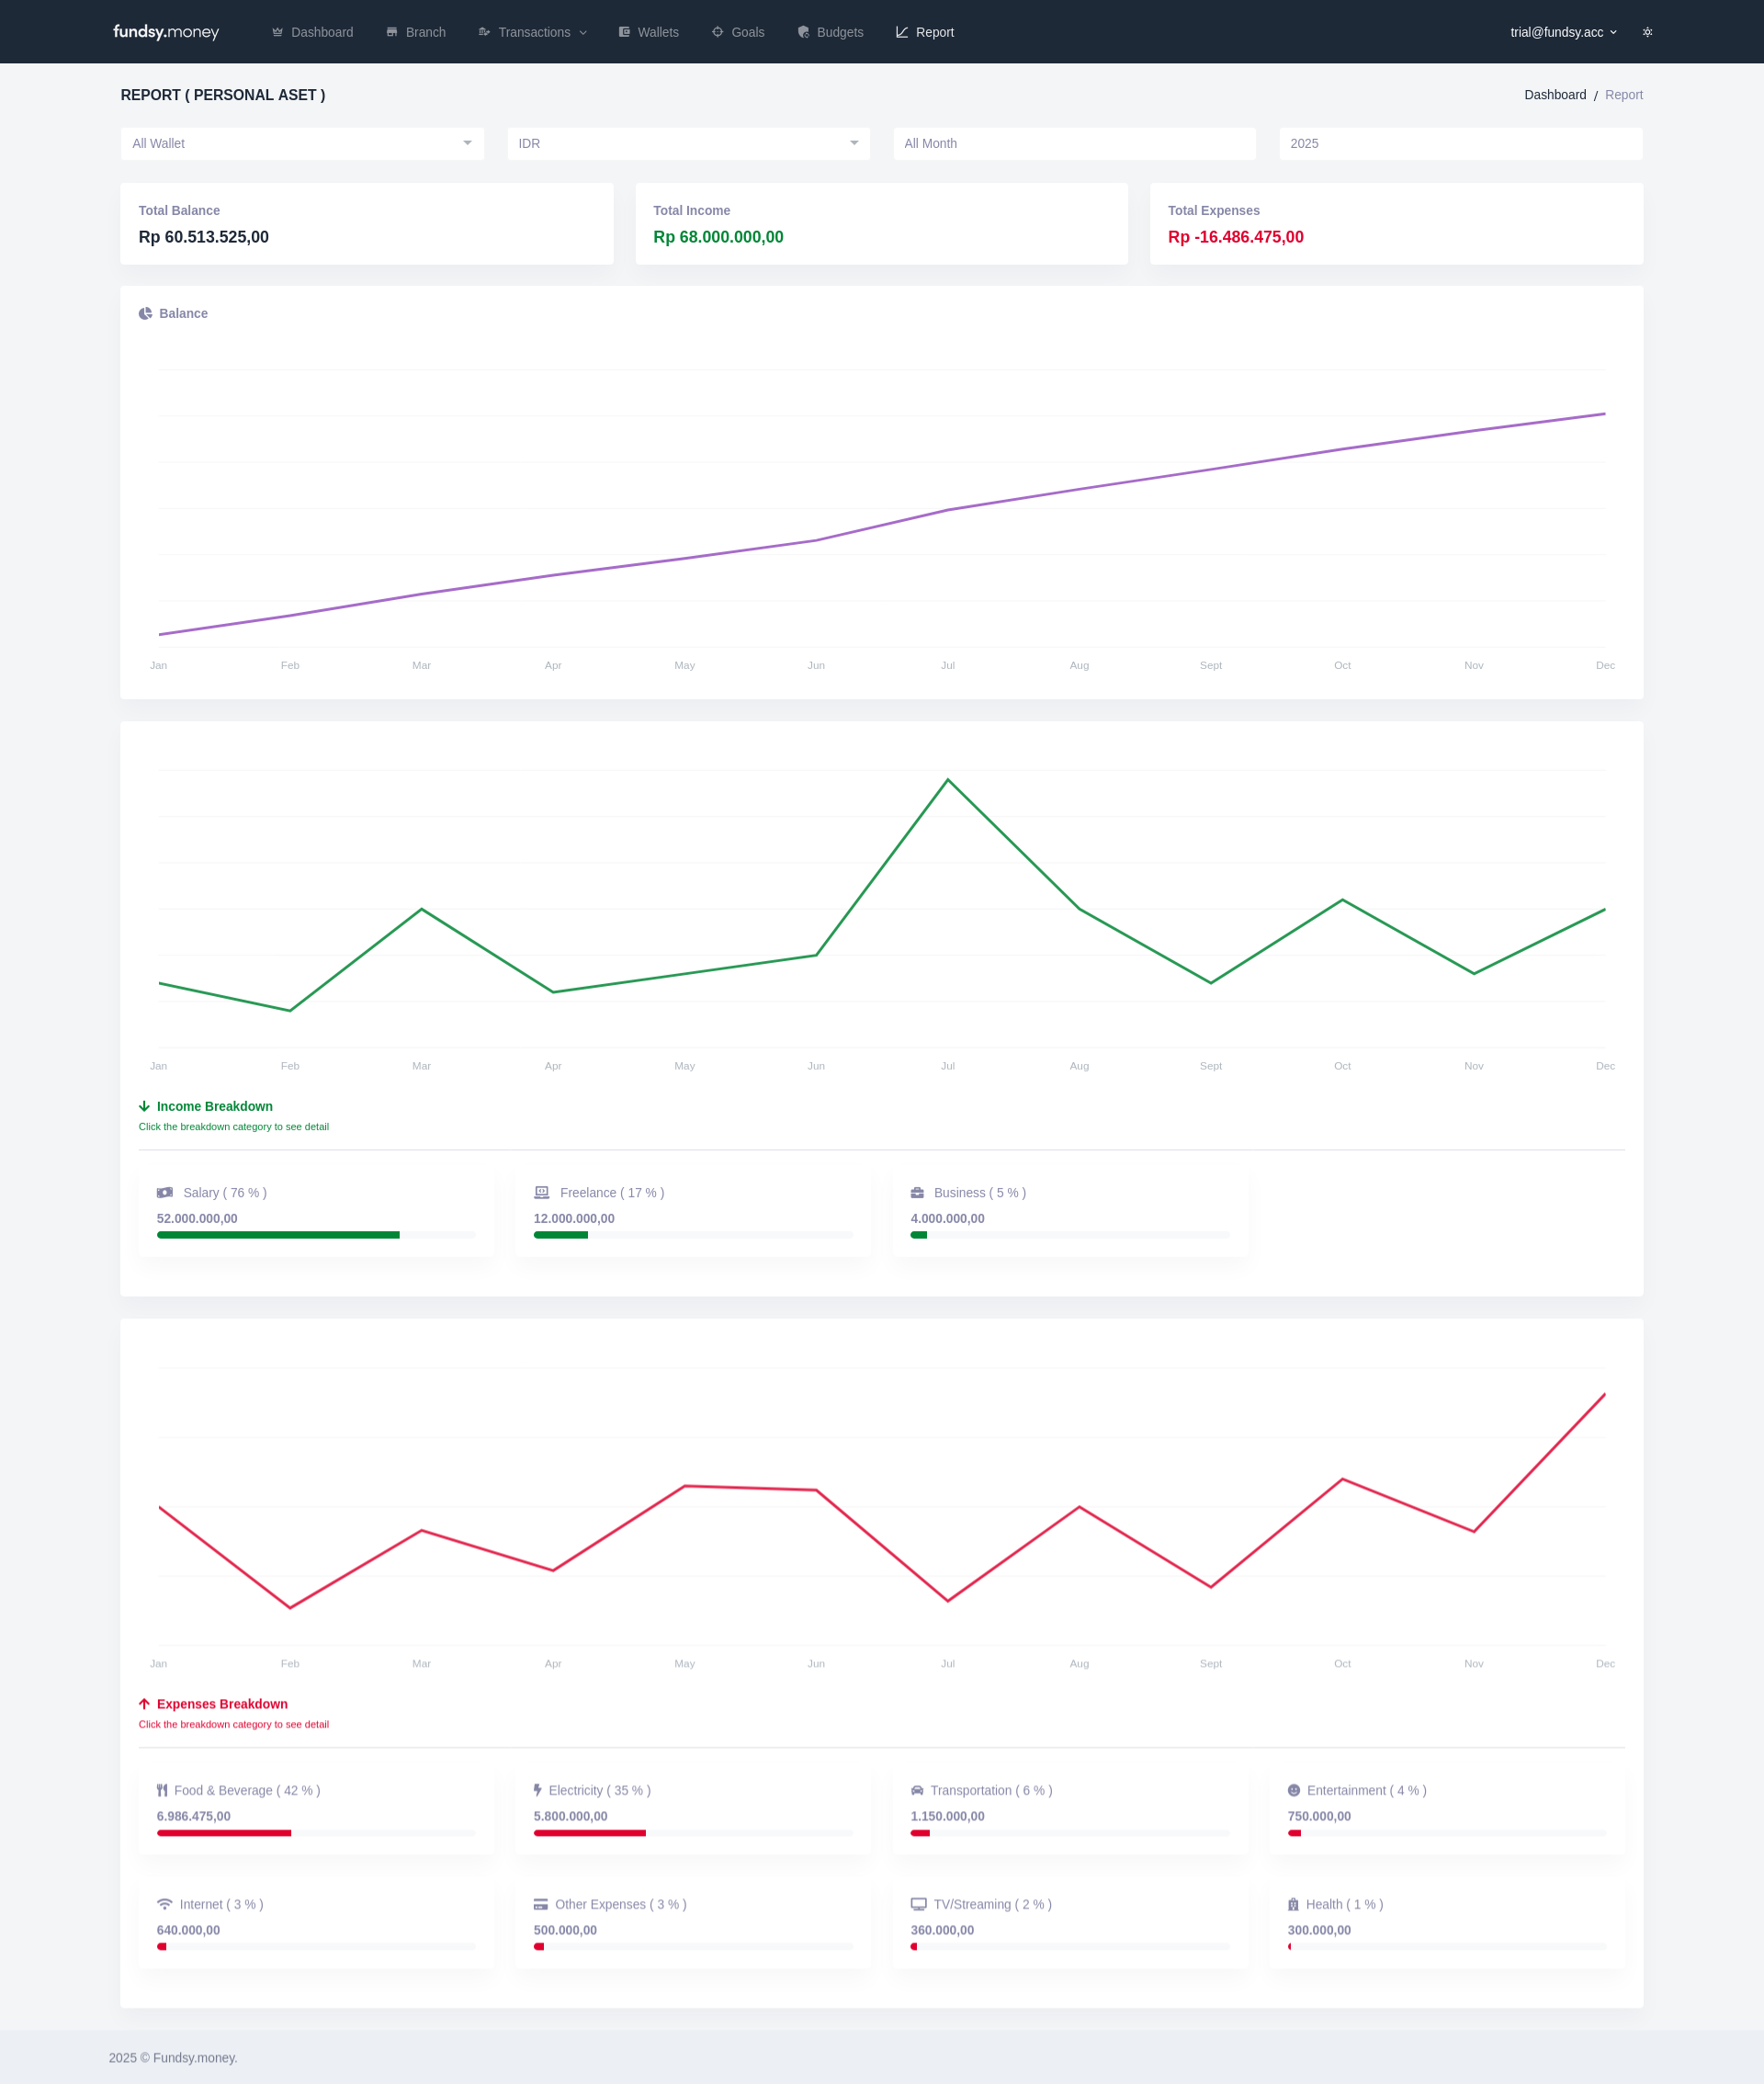Click the fundsy.money logo
Viewport: 1764px width, 2084px height.
click(x=166, y=32)
